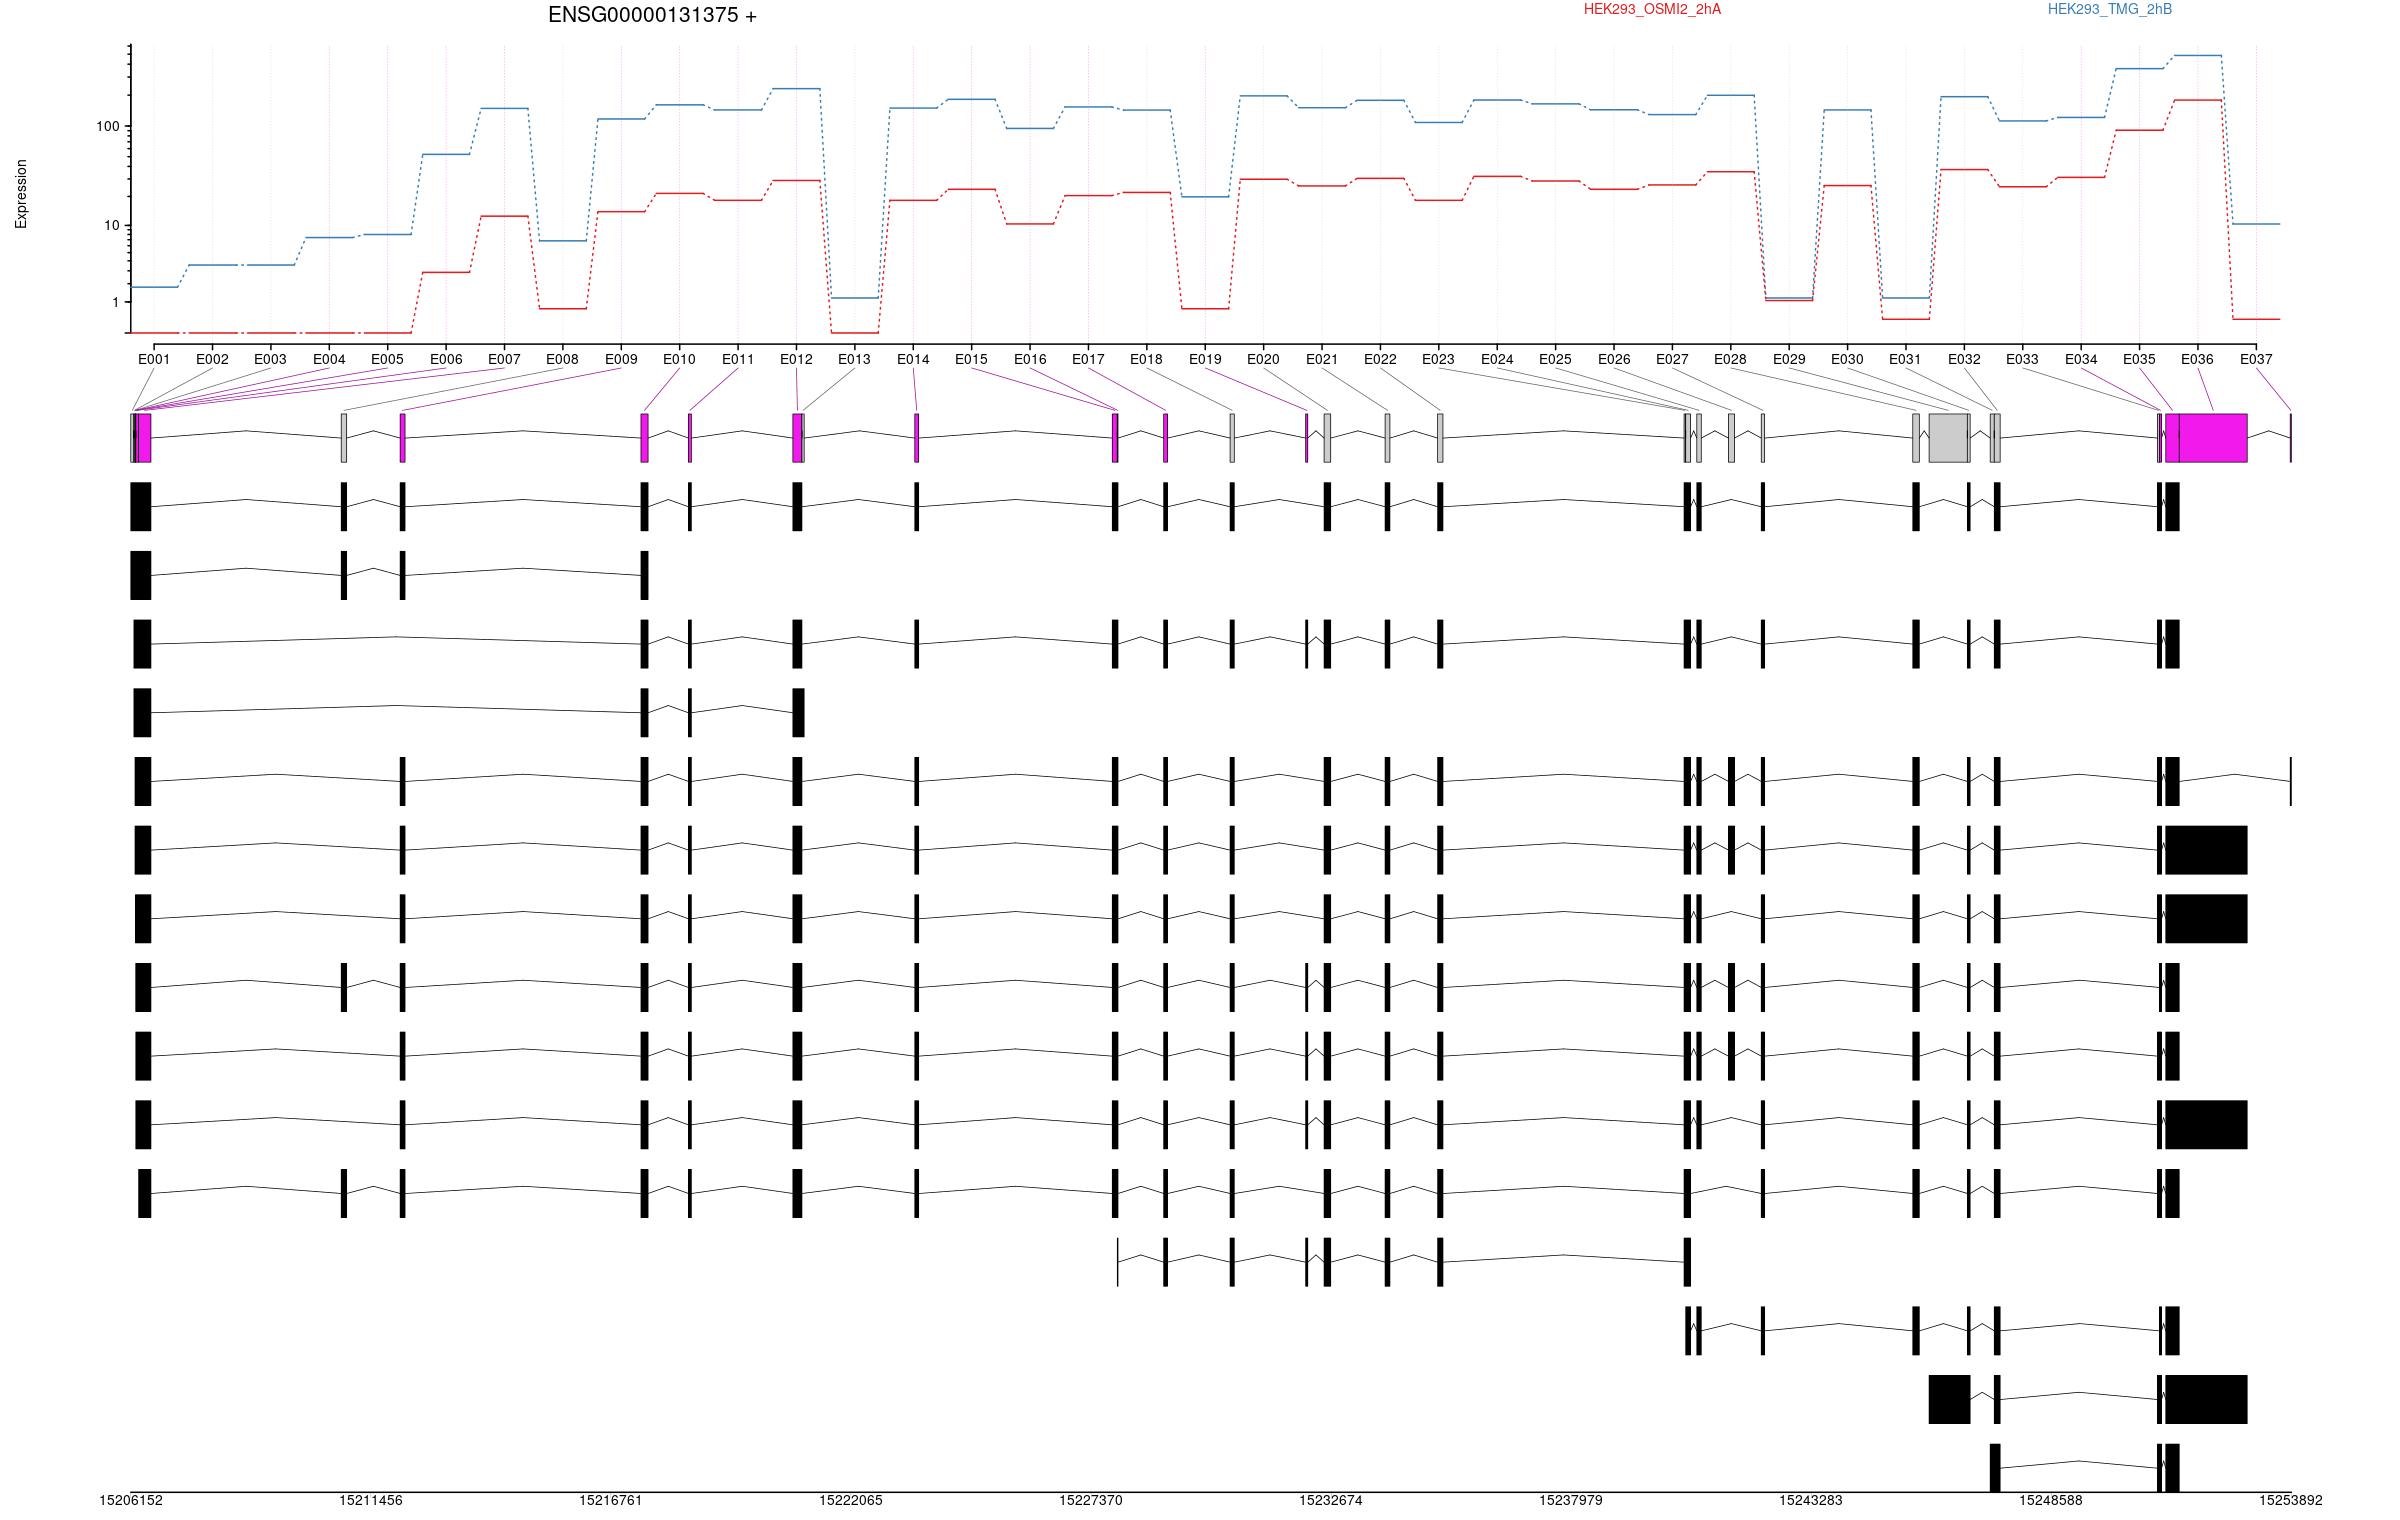Click exon label E037

(2256, 359)
